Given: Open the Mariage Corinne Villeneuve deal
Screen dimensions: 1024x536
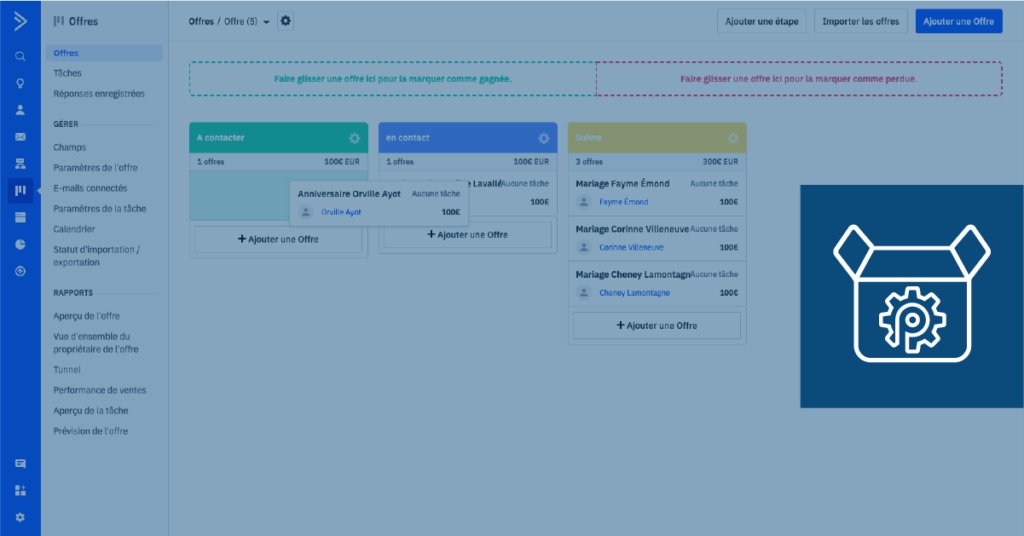Looking at the screenshot, I should 632,229.
